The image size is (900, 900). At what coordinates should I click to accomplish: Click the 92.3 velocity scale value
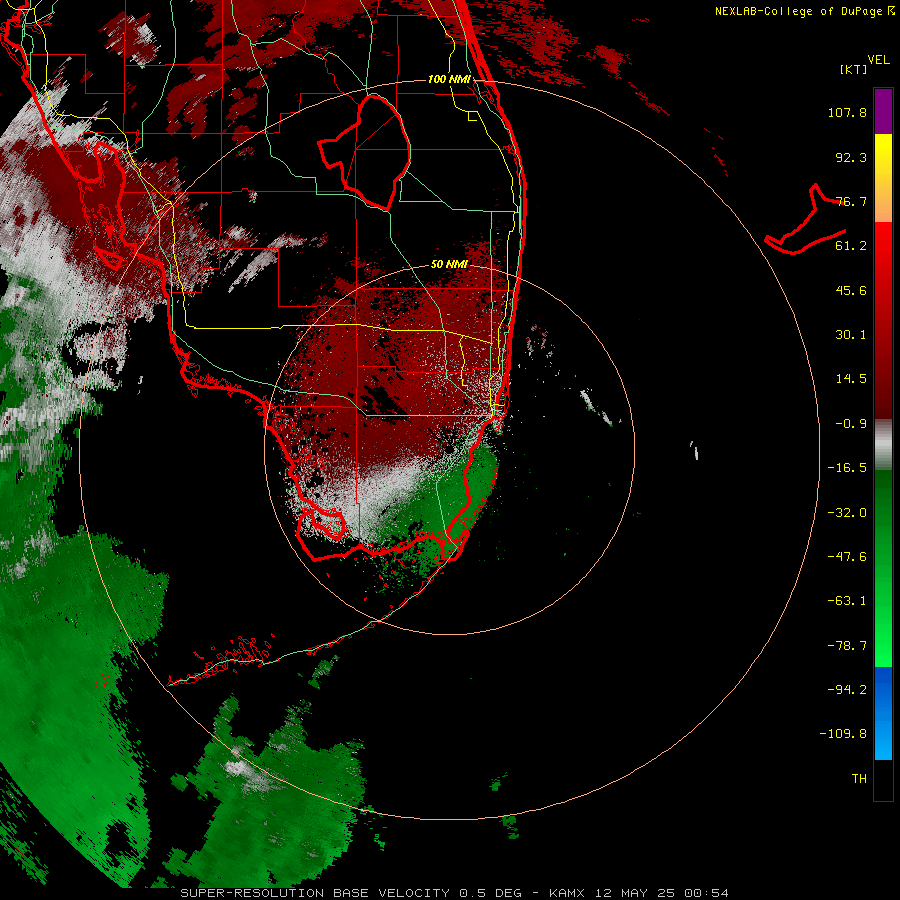point(851,157)
